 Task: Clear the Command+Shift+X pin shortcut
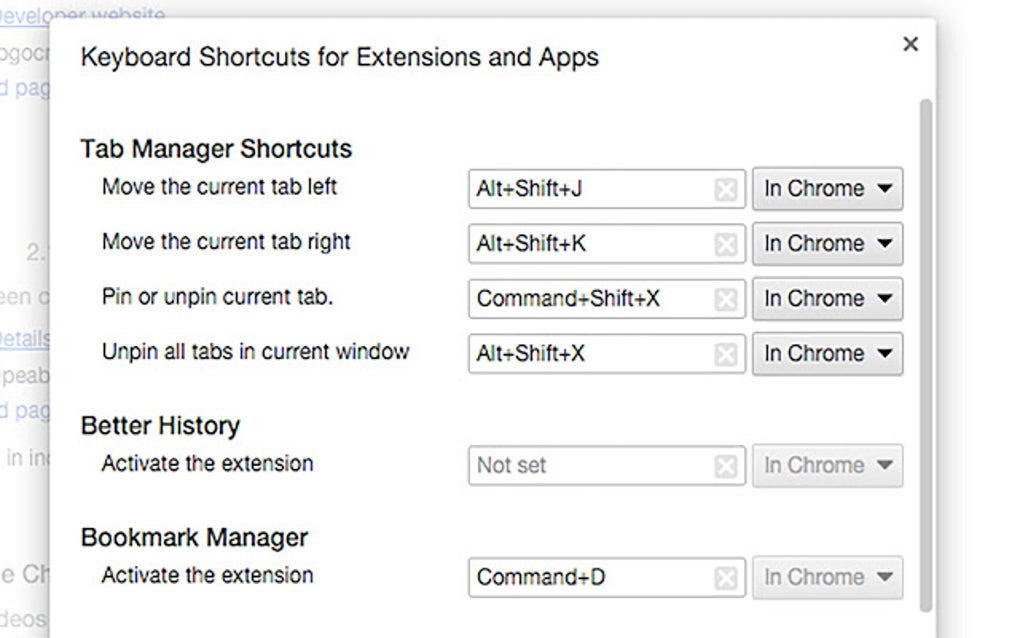coord(726,298)
